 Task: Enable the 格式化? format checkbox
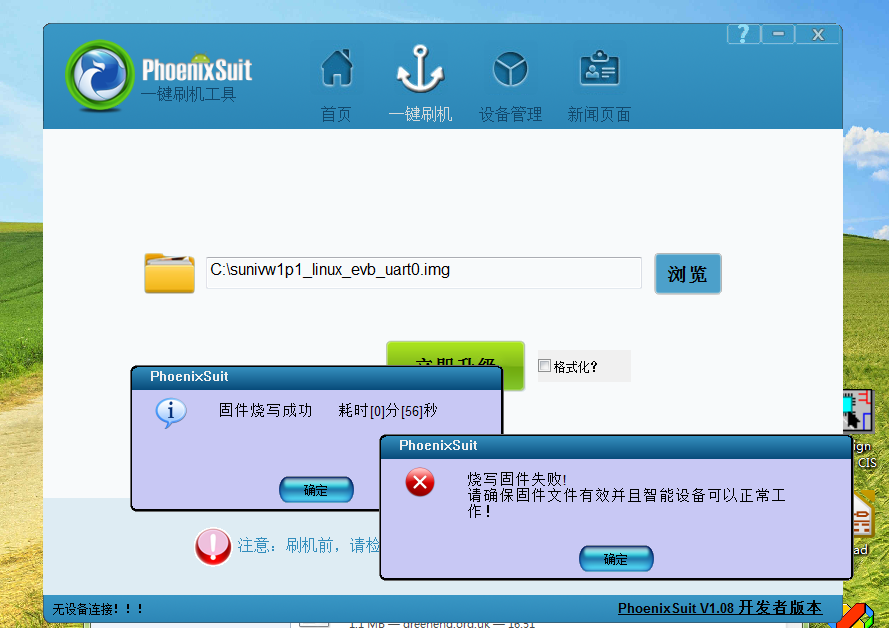coord(544,366)
